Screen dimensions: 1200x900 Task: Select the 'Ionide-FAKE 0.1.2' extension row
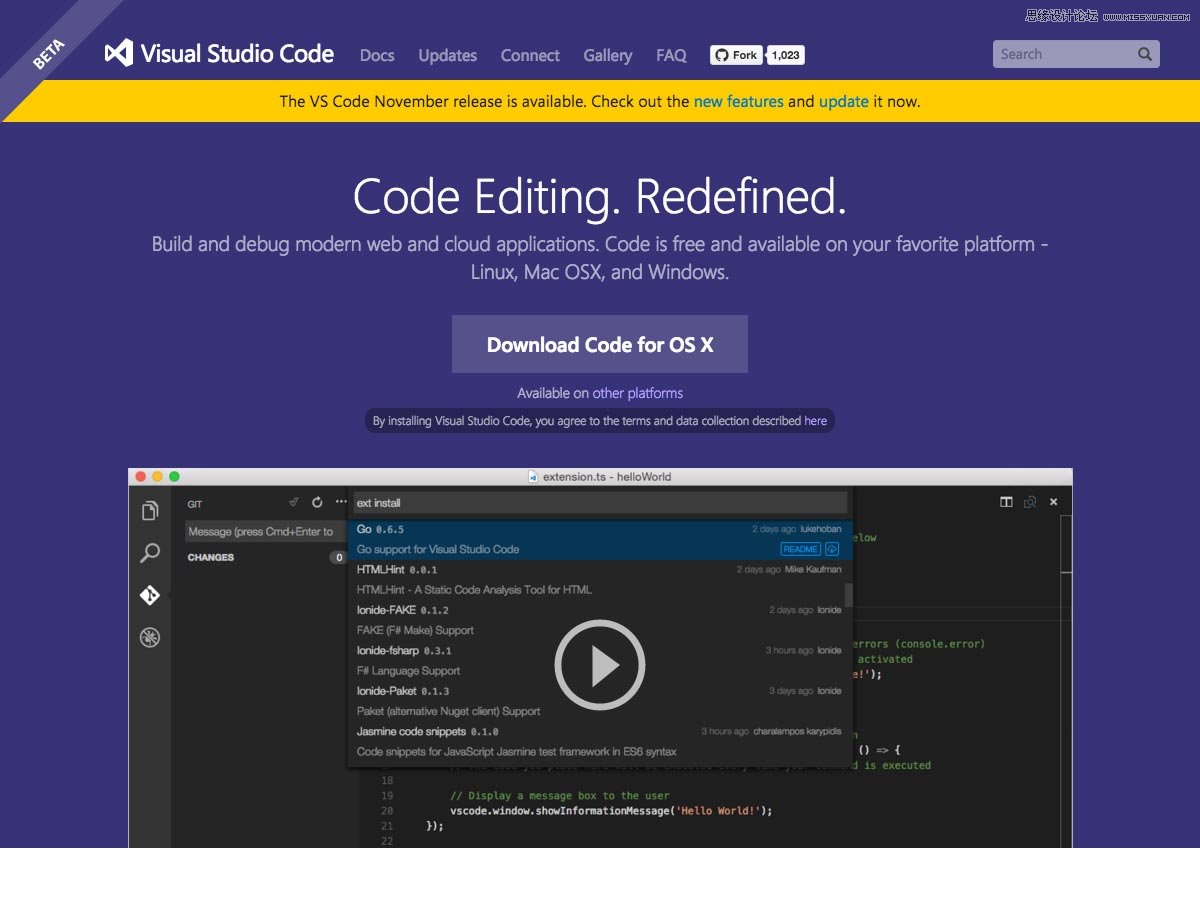[x=597, y=620]
